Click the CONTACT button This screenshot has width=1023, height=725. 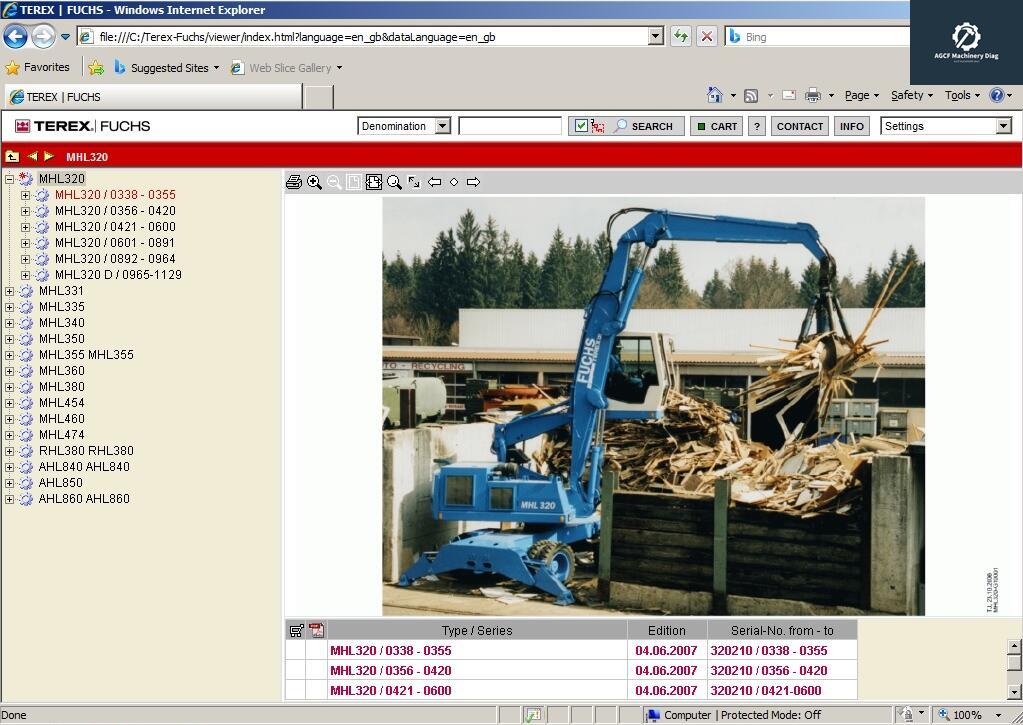pos(799,126)
